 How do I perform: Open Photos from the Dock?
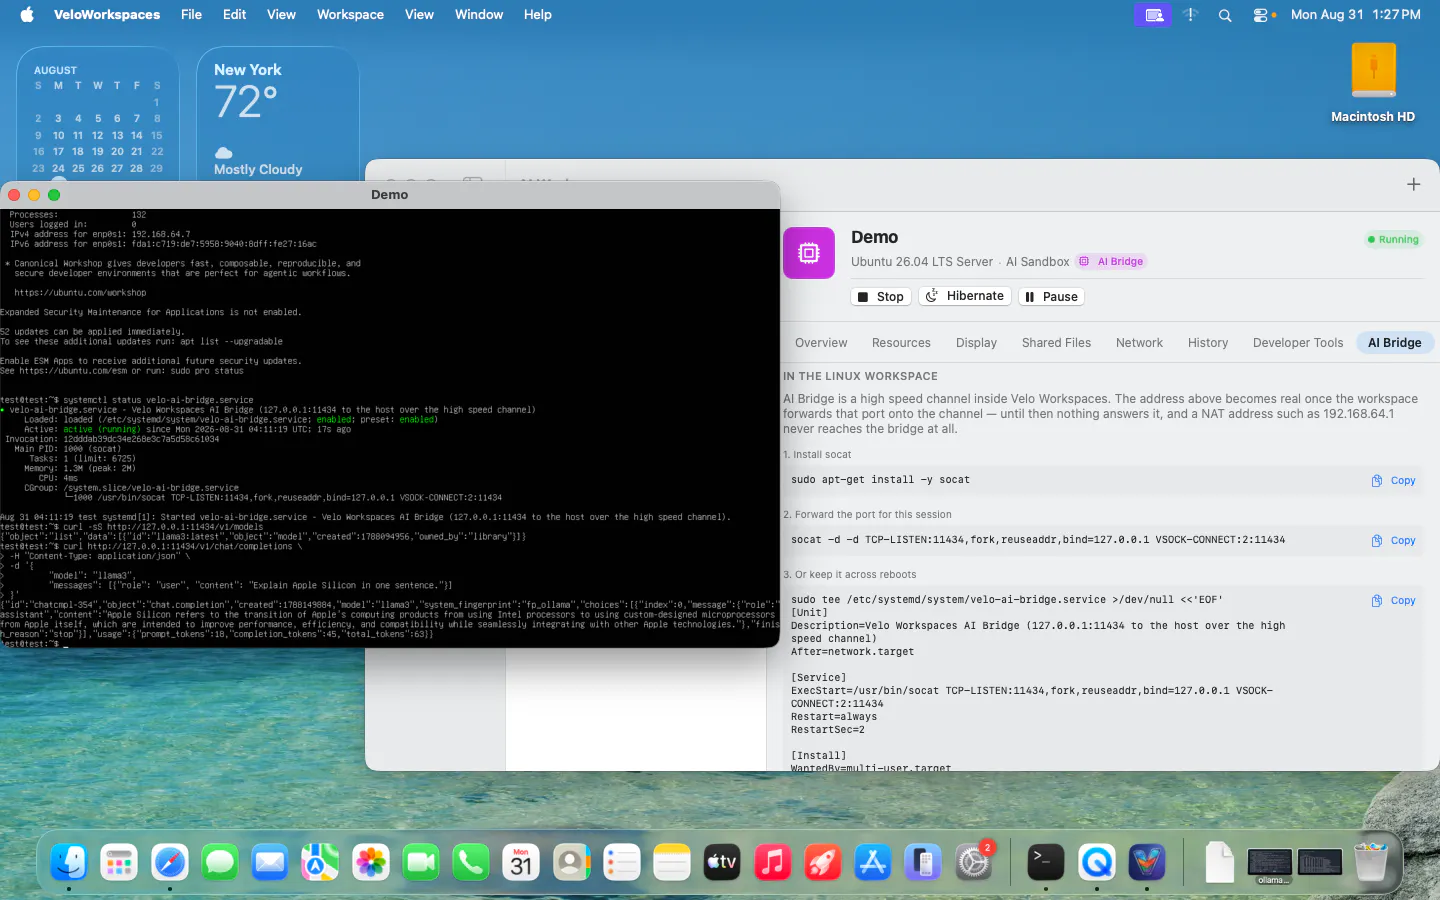click(371, 862)
